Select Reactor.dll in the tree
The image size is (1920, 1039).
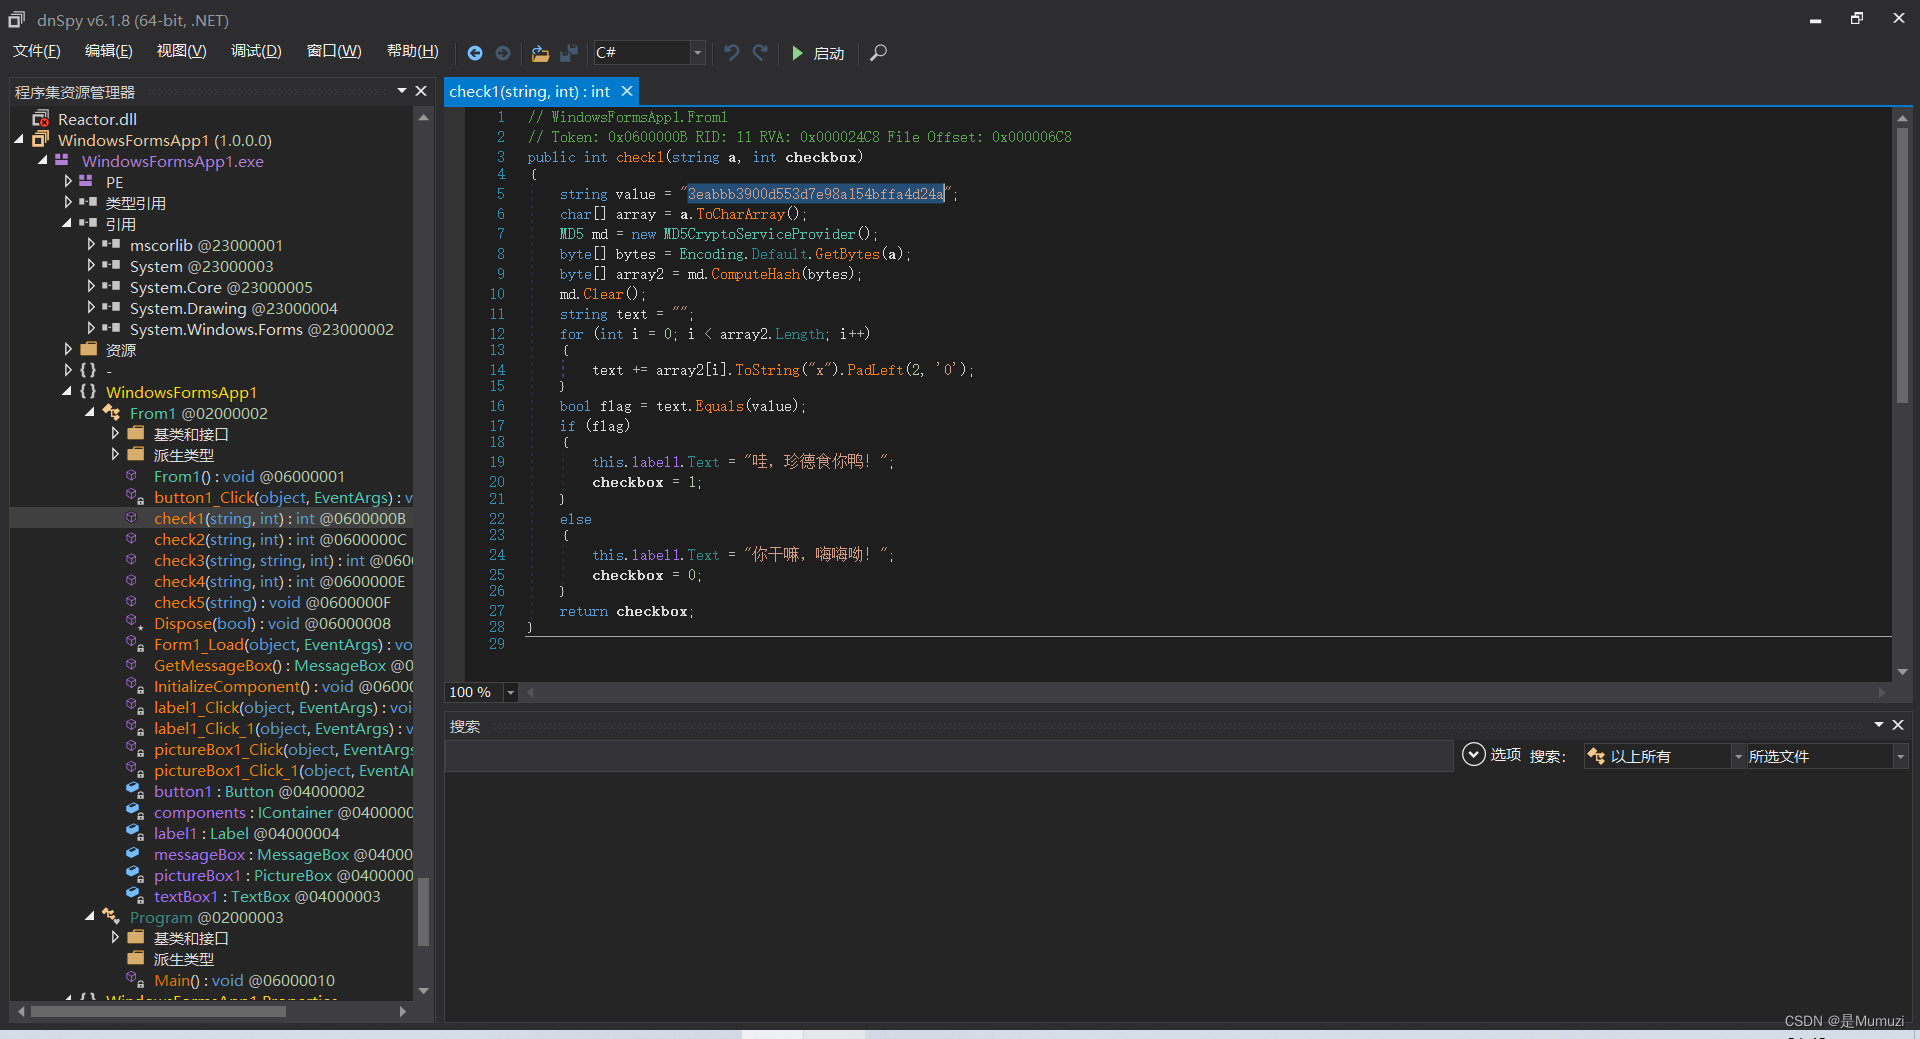[x=97, y=119]
